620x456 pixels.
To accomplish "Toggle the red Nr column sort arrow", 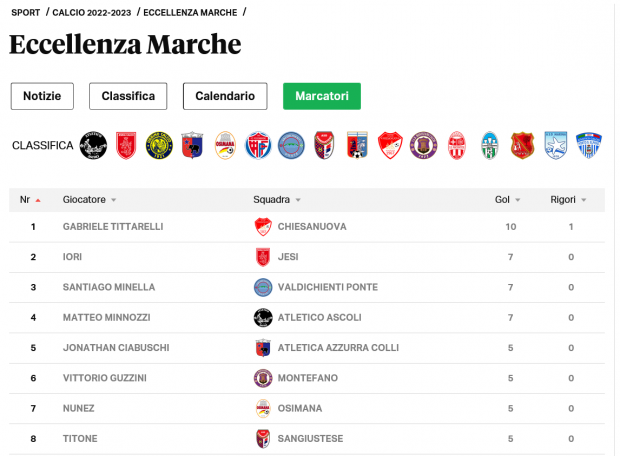I will (x=38, y=200).
